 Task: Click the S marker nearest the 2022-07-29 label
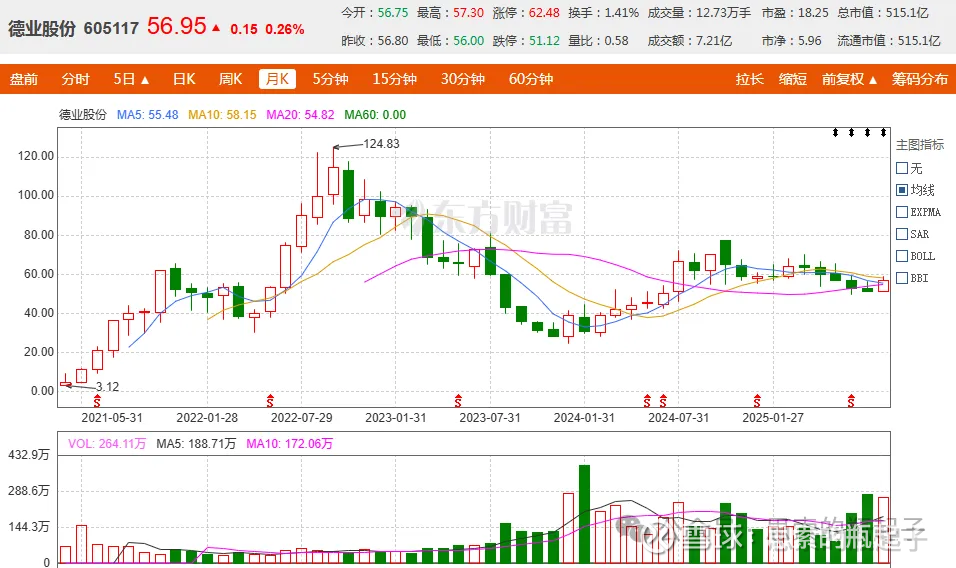pos(269,401)
